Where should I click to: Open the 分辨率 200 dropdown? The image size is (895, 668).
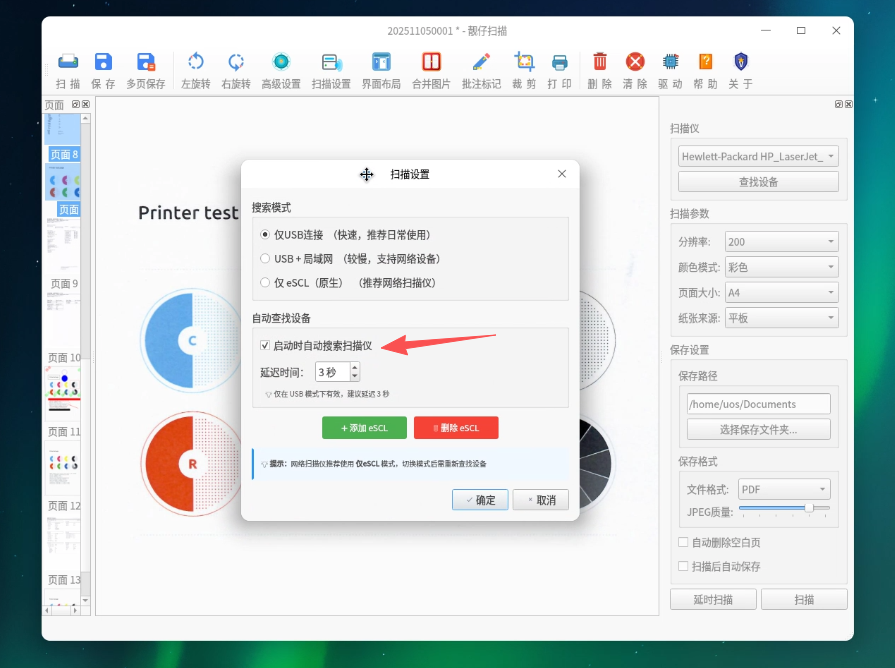pos(781,242)
